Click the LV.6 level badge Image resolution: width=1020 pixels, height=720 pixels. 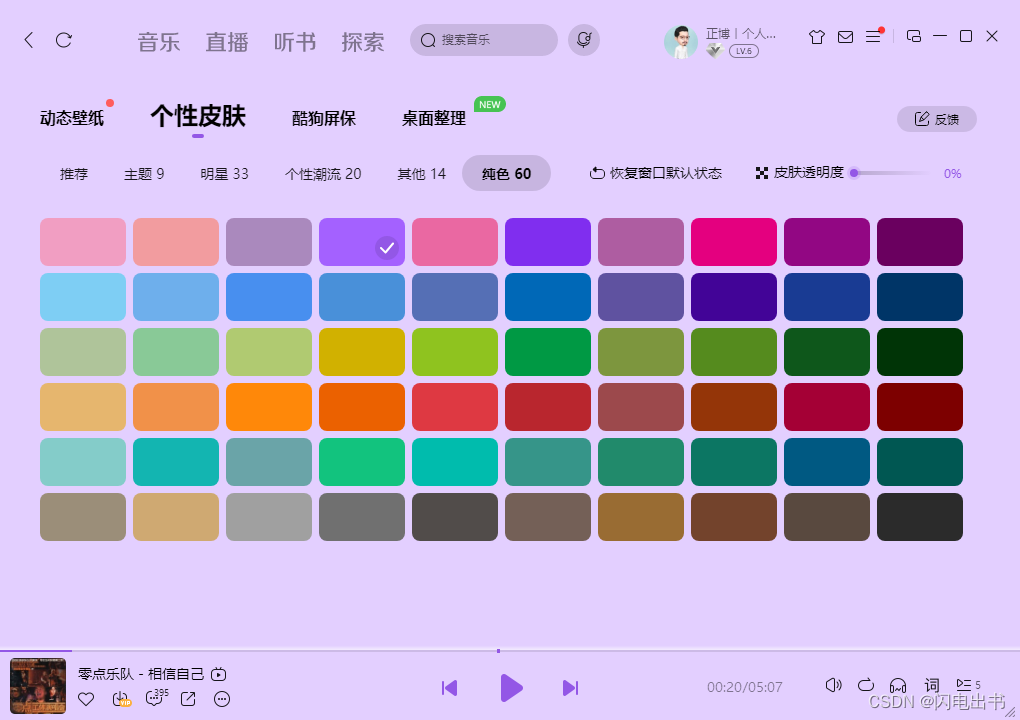coord(744,51)
